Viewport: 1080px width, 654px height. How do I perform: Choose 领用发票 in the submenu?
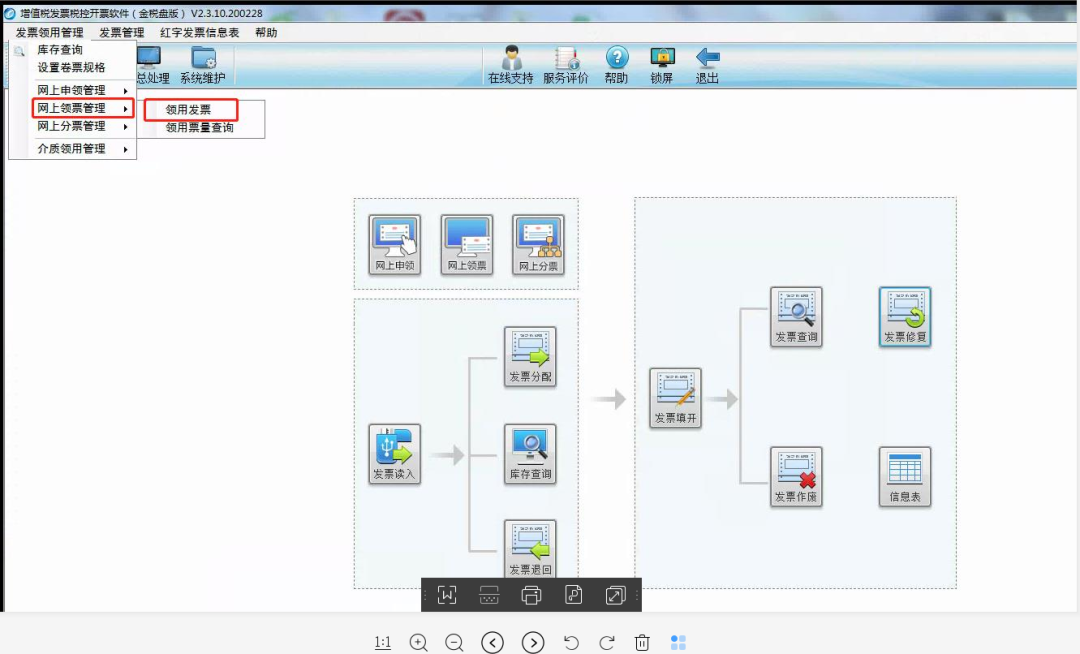click(191, 109)
